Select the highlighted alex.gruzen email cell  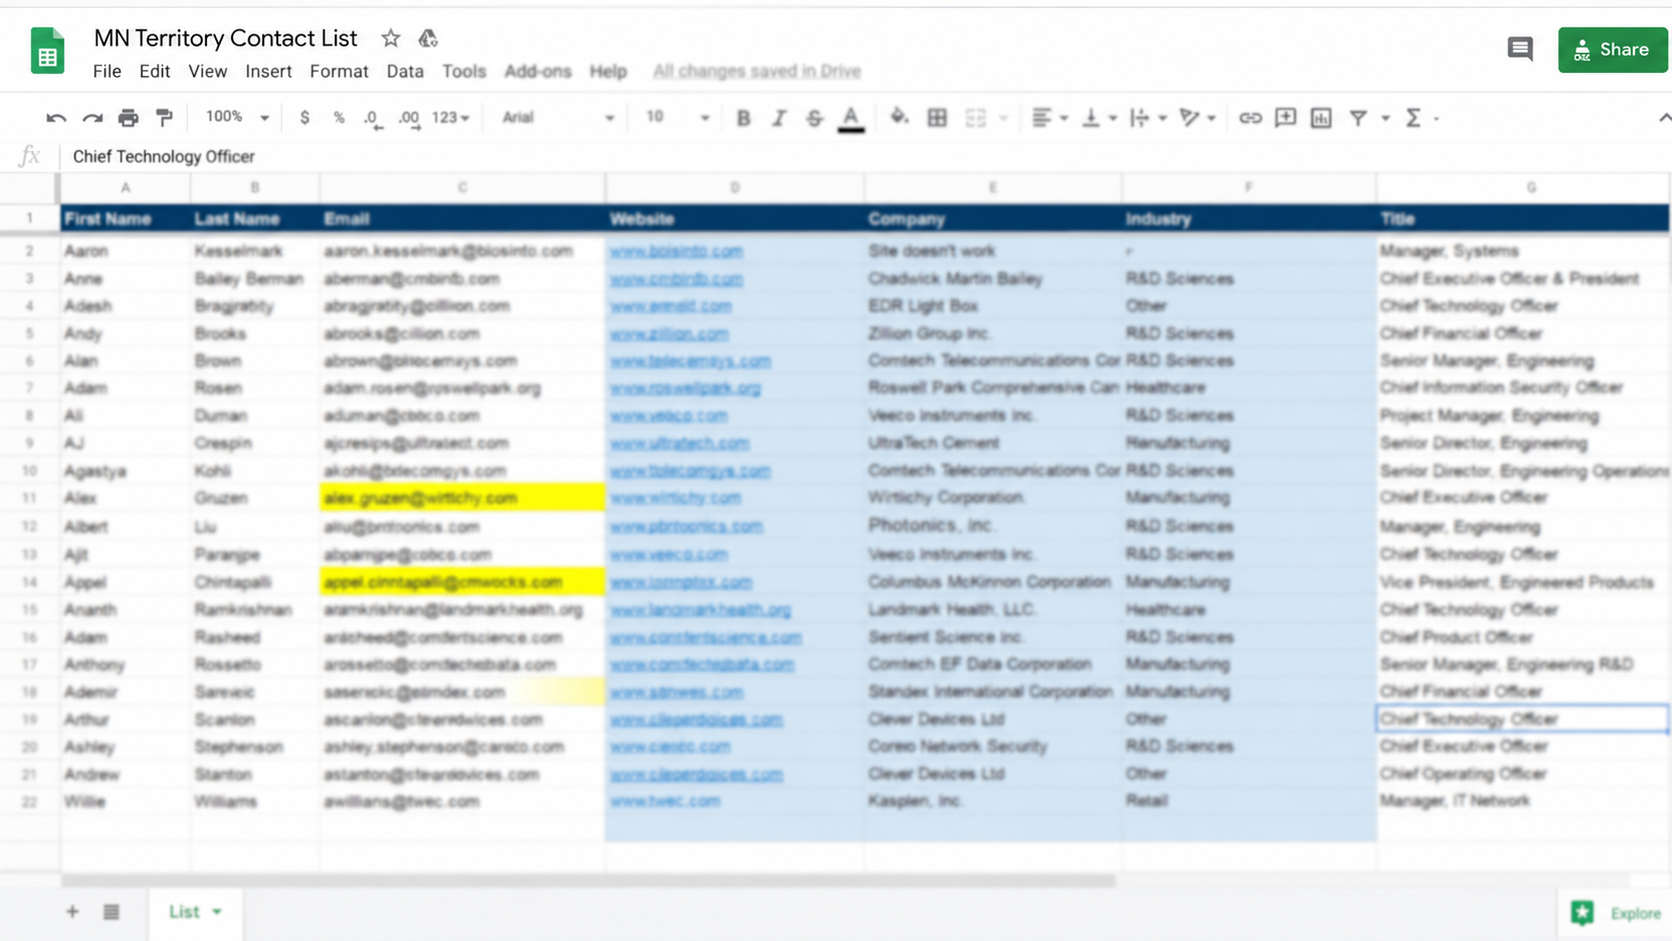click(x=462, y=498)
